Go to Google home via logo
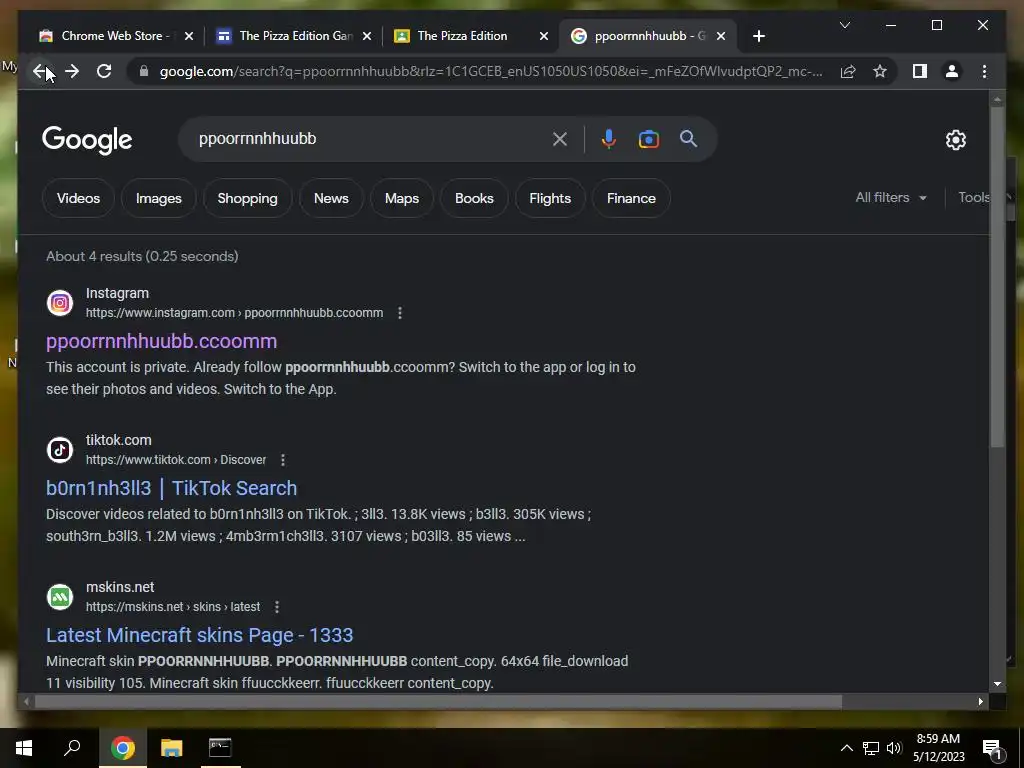Image resolution: width=1024 pixels, height=768 pixels. 87,140
